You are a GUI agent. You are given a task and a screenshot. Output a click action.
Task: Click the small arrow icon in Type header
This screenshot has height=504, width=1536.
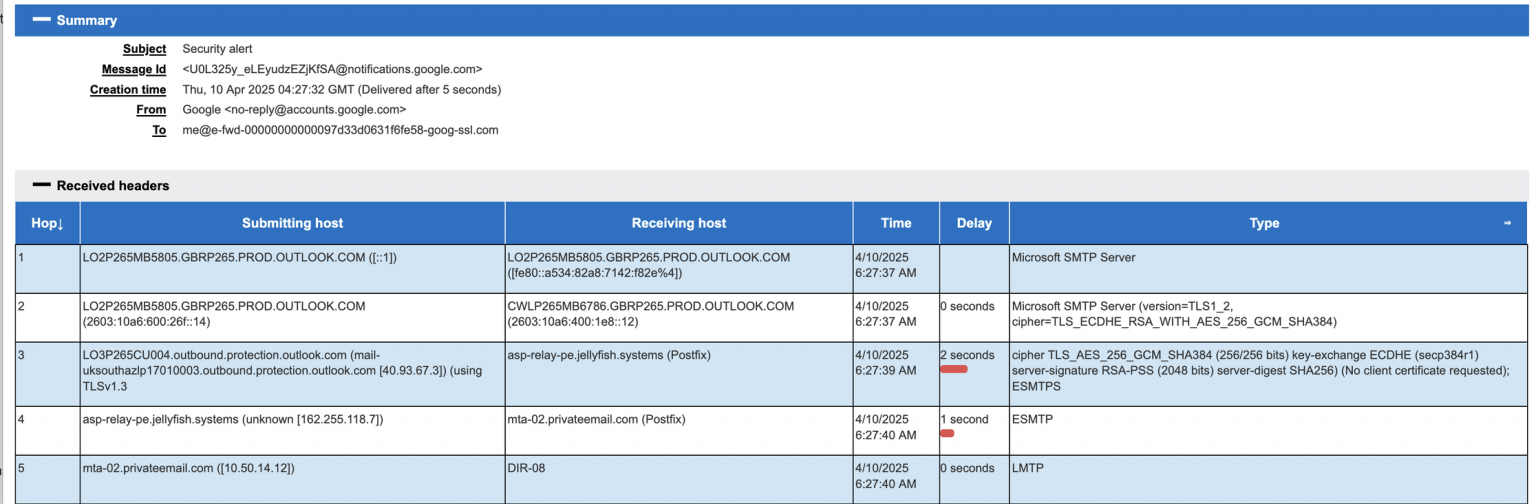point(1507,223)
